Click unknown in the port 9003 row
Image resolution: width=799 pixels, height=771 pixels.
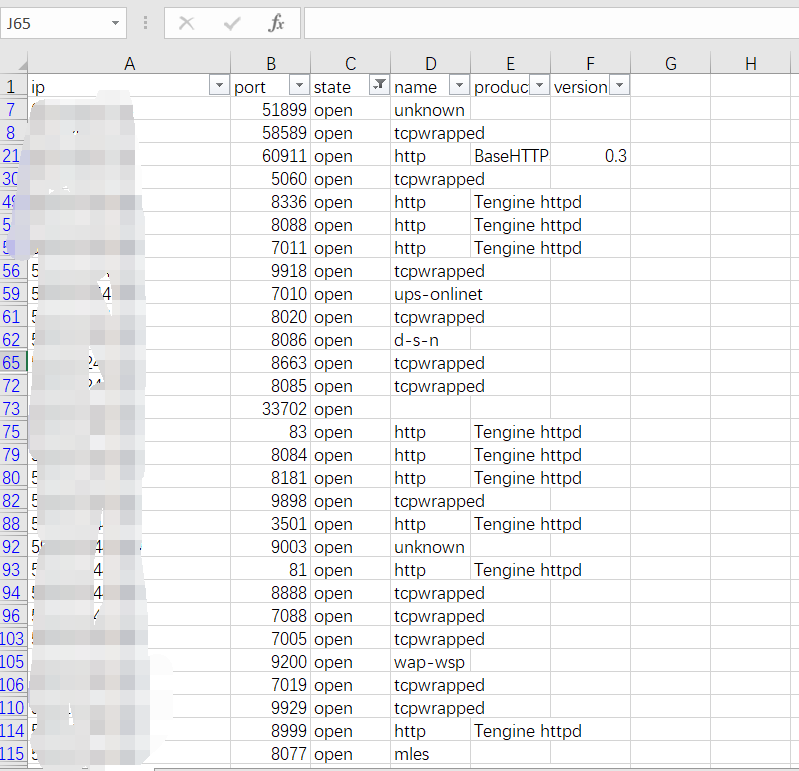[429, 547]
